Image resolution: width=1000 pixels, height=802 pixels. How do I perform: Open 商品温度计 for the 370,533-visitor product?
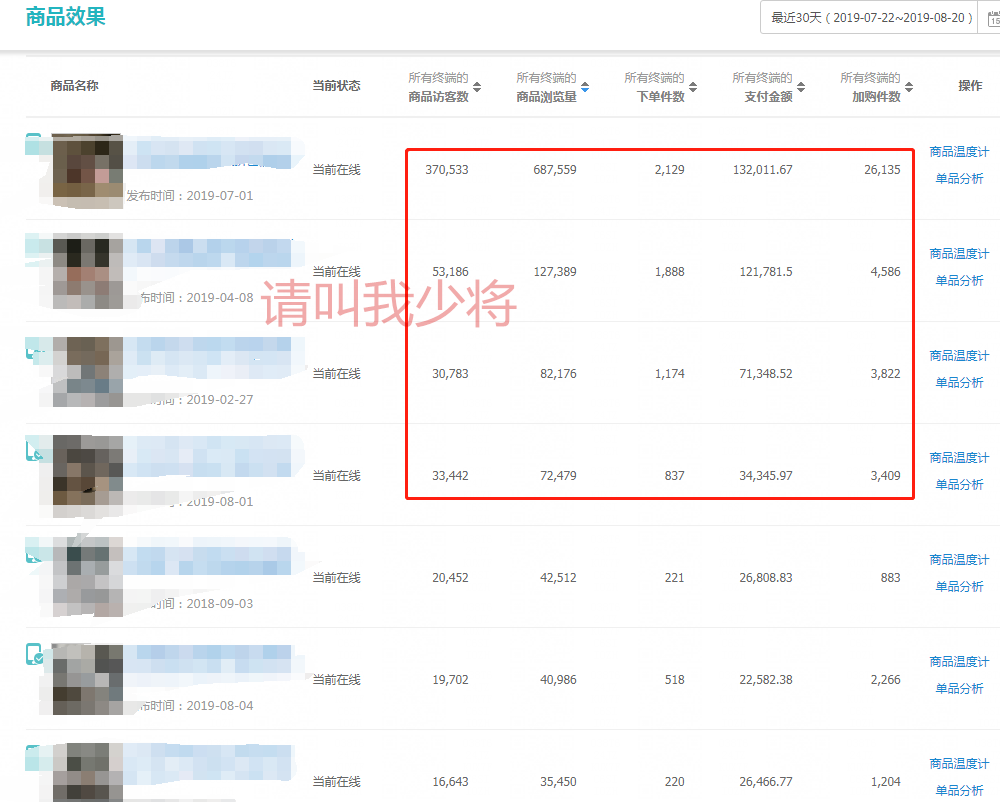959,152
